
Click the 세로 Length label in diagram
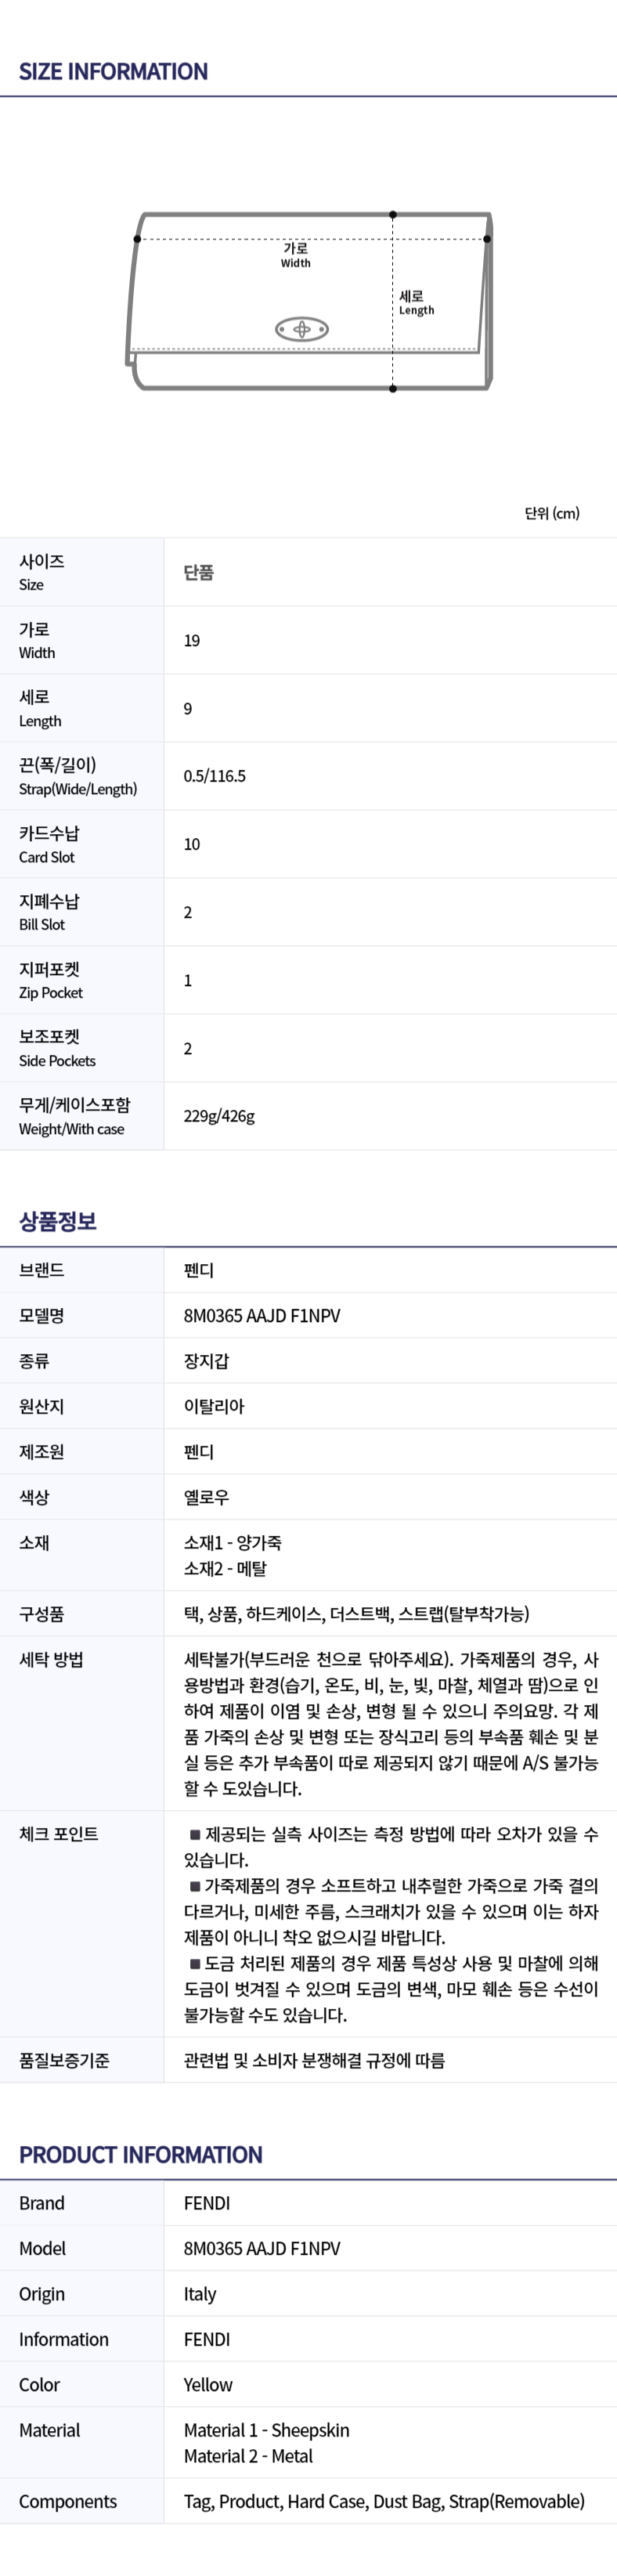[x=415, y=302]
